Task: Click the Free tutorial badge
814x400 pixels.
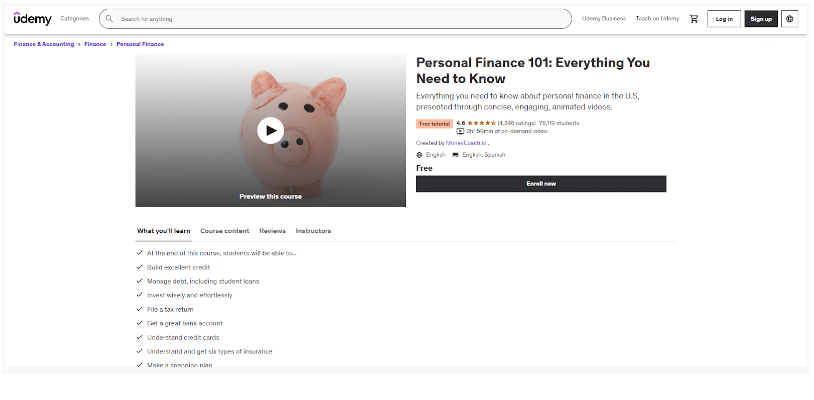Action: [435, 124]
